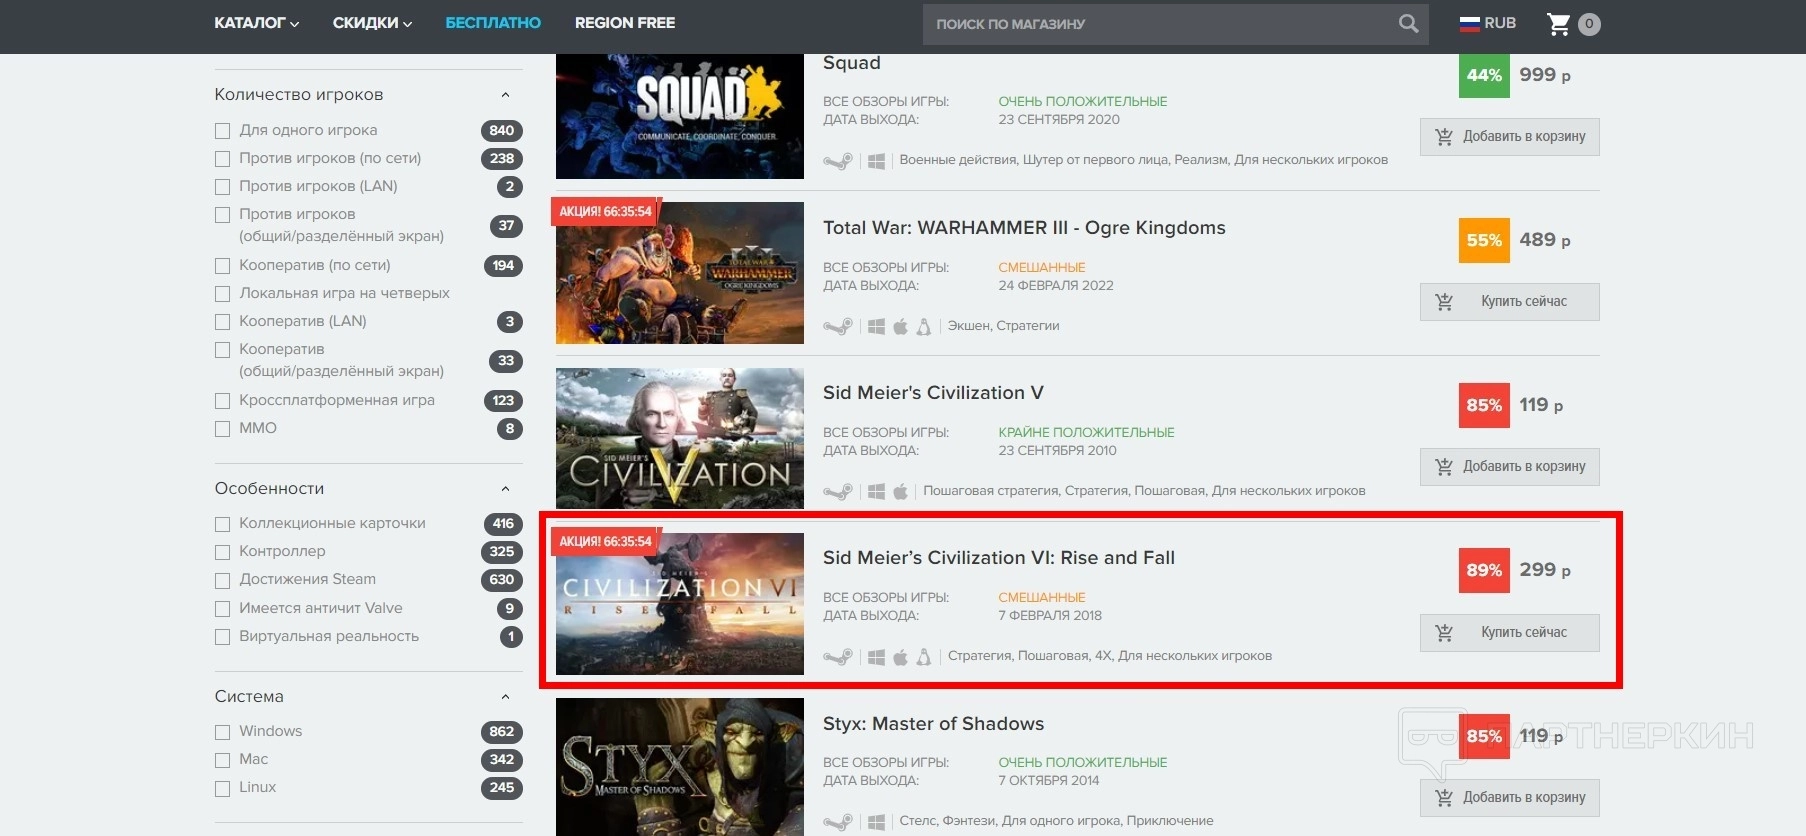Image resolution: width=1806 pixels, height=836 pixels.
Task: Click the search magnifier icon
Action: click(1408, 23)
